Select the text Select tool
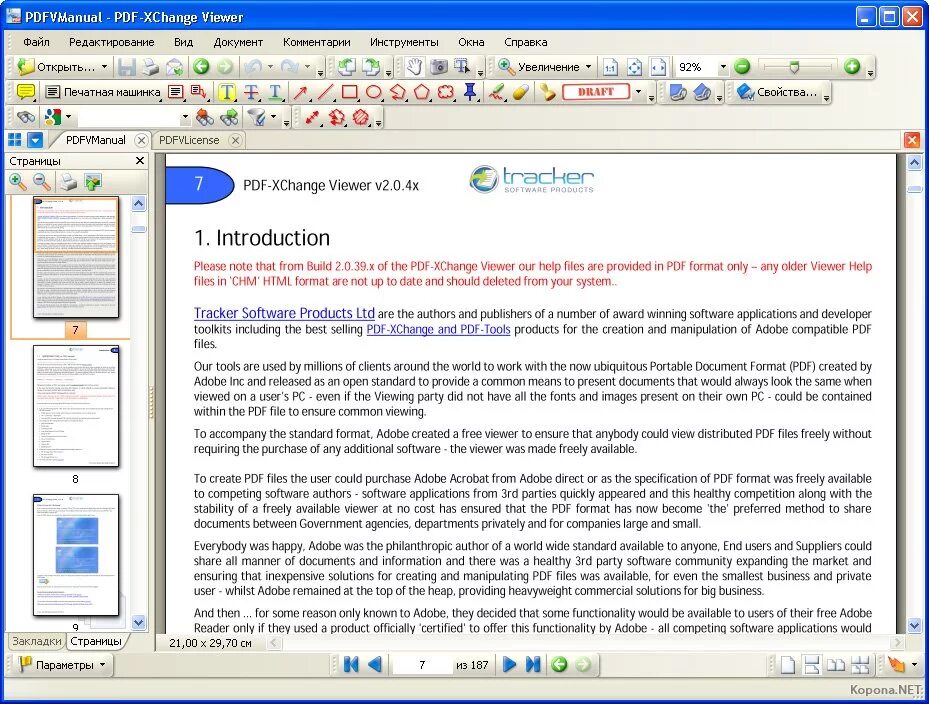Screen dimensions: 929x704 pos(462,67)
